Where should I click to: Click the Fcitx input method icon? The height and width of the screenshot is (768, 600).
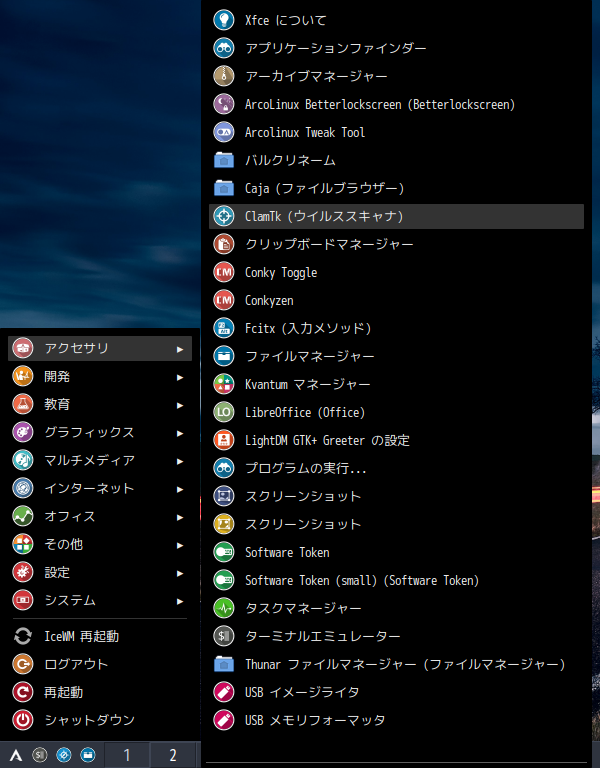click(224, 328)
